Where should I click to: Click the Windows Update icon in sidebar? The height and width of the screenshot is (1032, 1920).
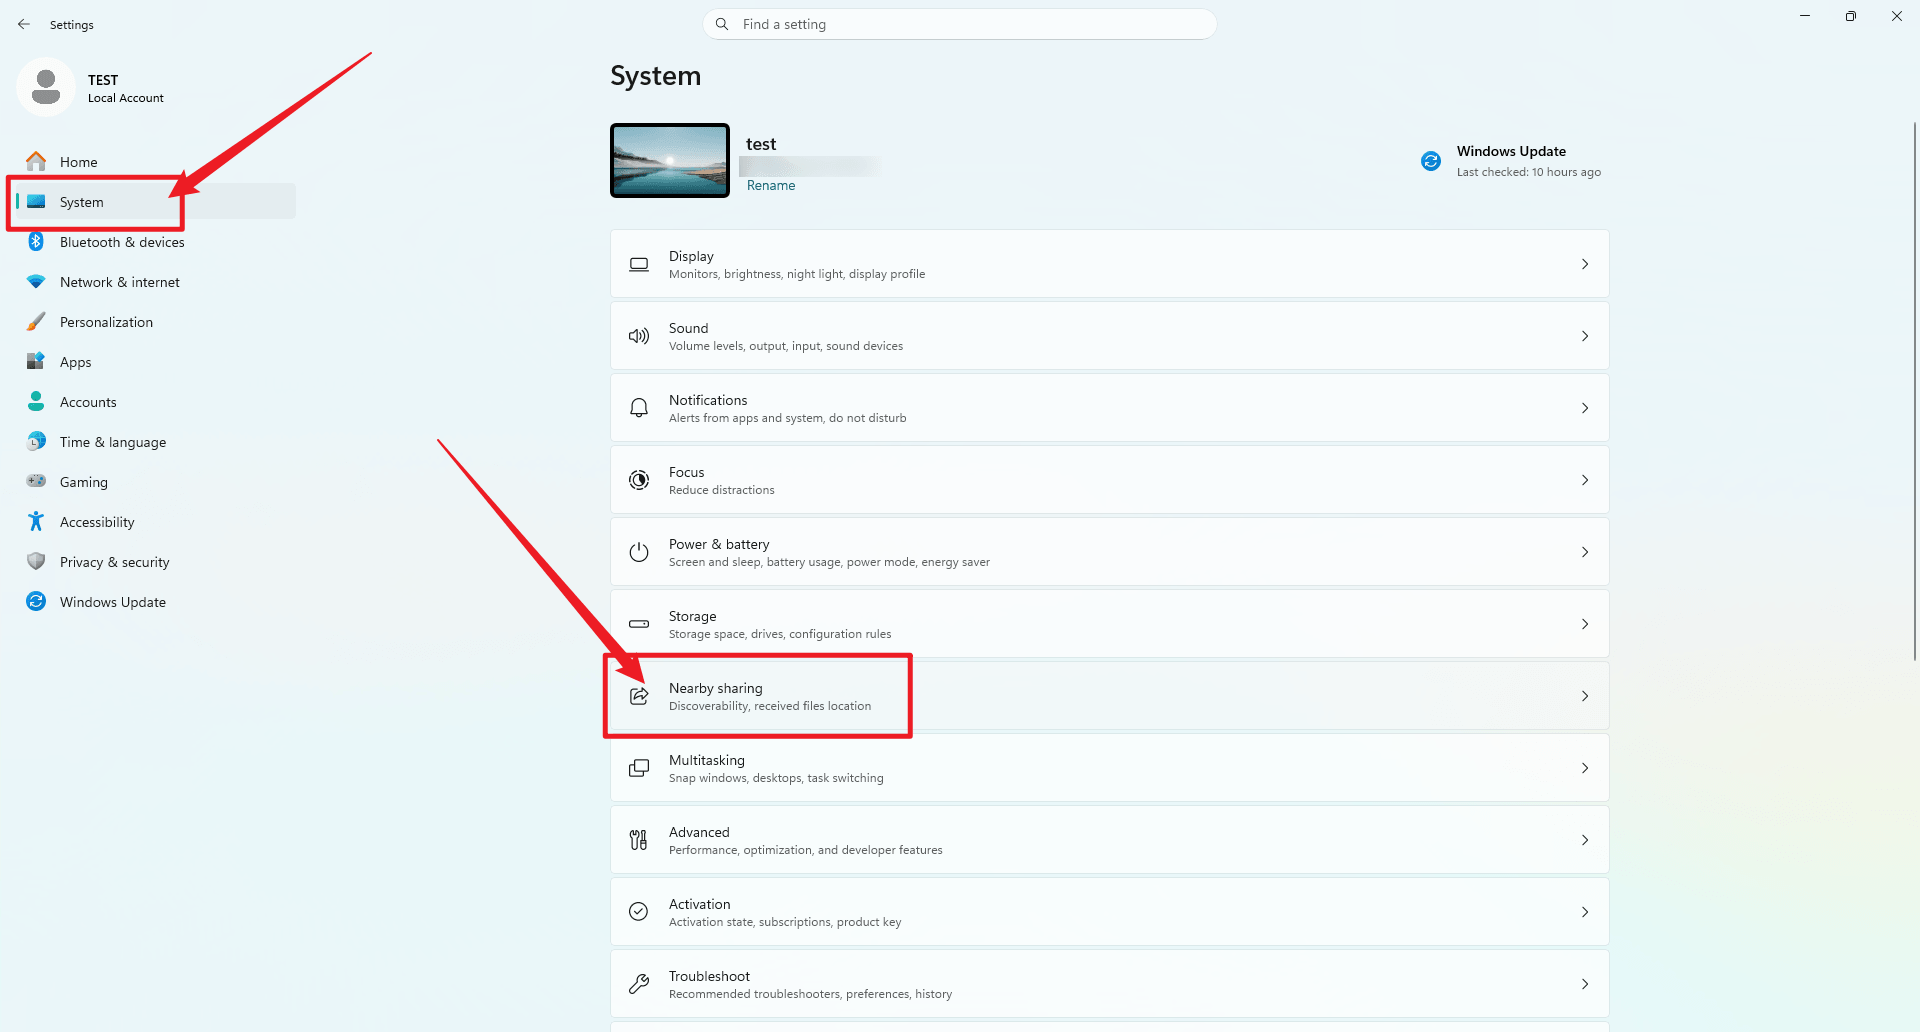click(x=36, y=601)
